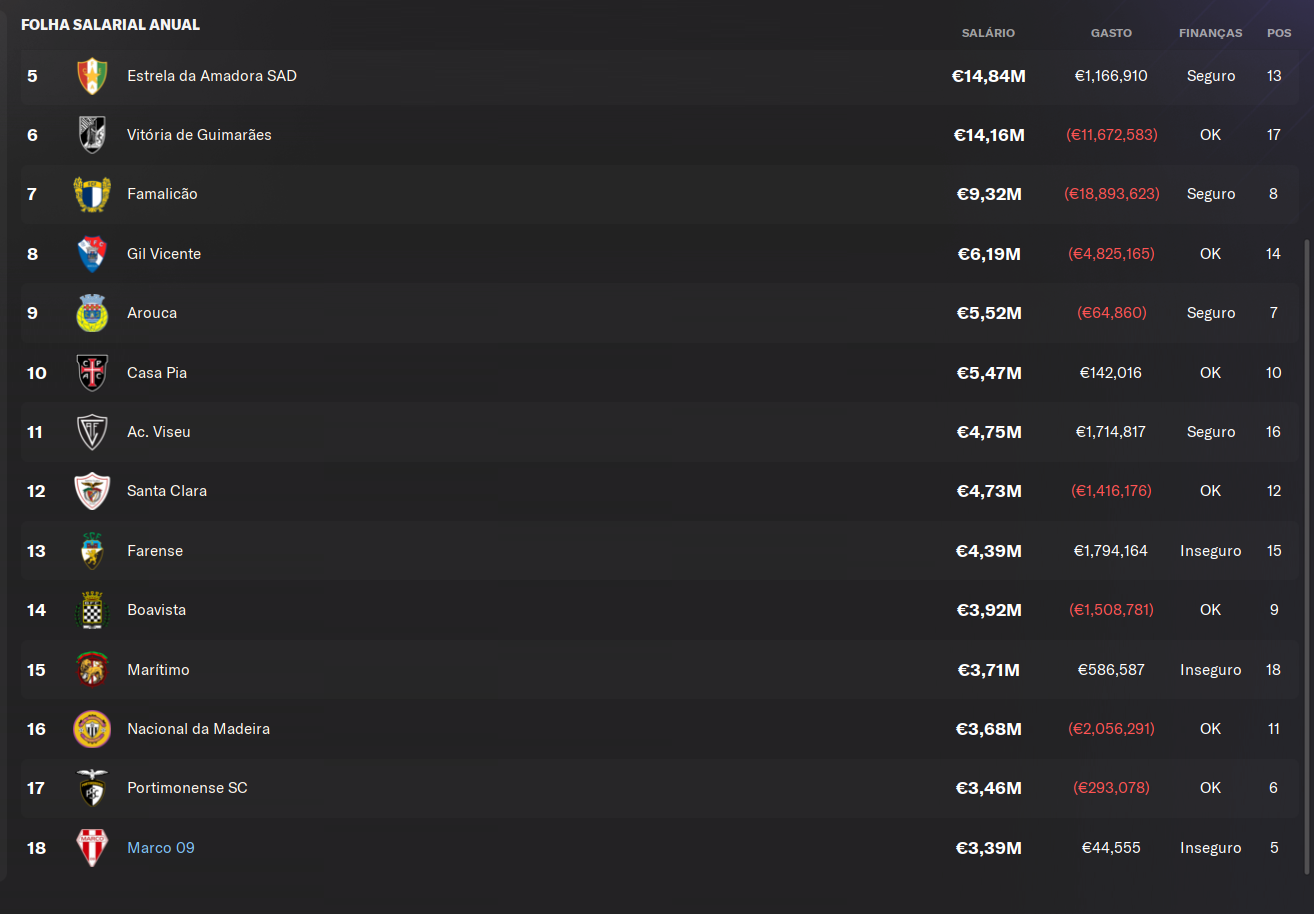The width and height of the screenshot is (1314, 914).
Task: Click the Farense club crest
Action: click(92, 551)
